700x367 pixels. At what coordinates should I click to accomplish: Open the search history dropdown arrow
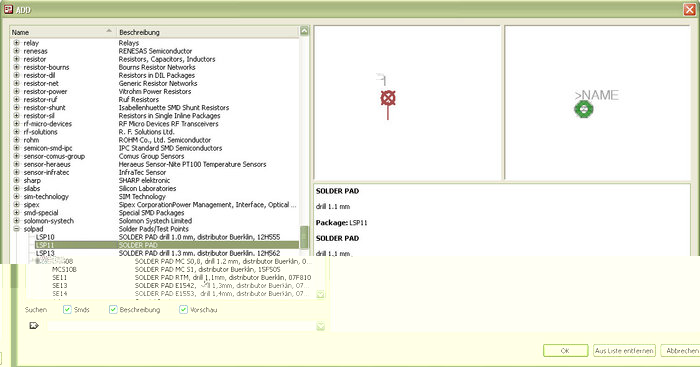(321, 326)
